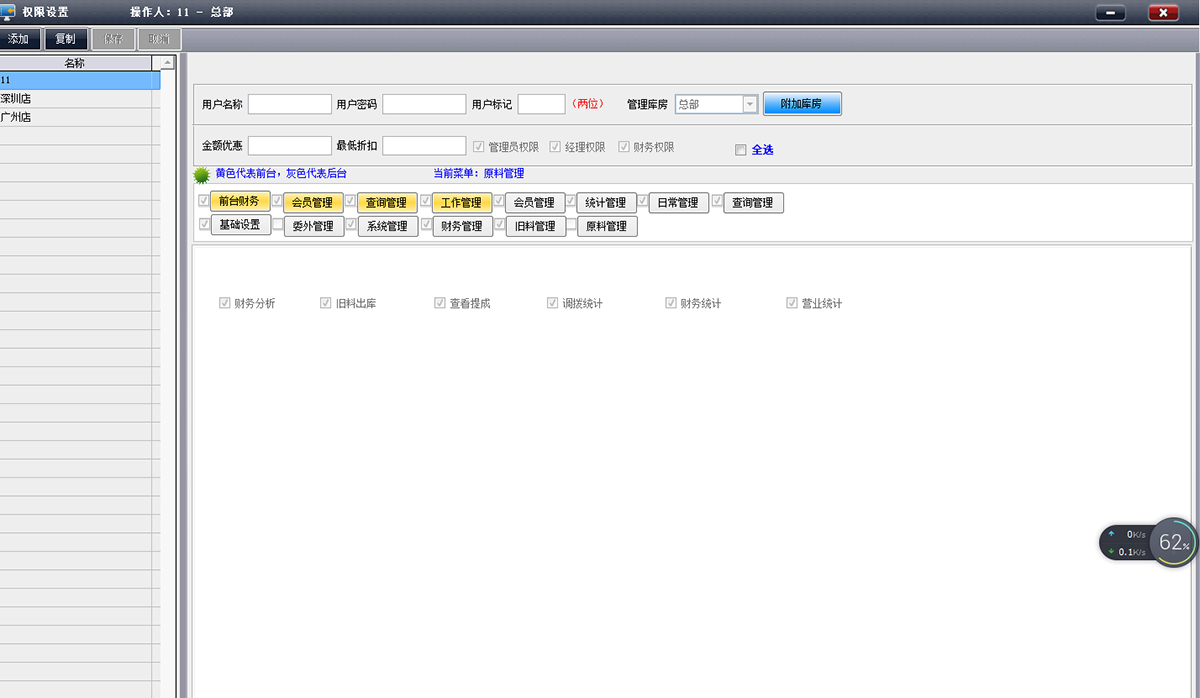Toggle the 财务统计 permission checkbox
Image resolution: width=1200 pixels, height=698 pixels.
671,303
